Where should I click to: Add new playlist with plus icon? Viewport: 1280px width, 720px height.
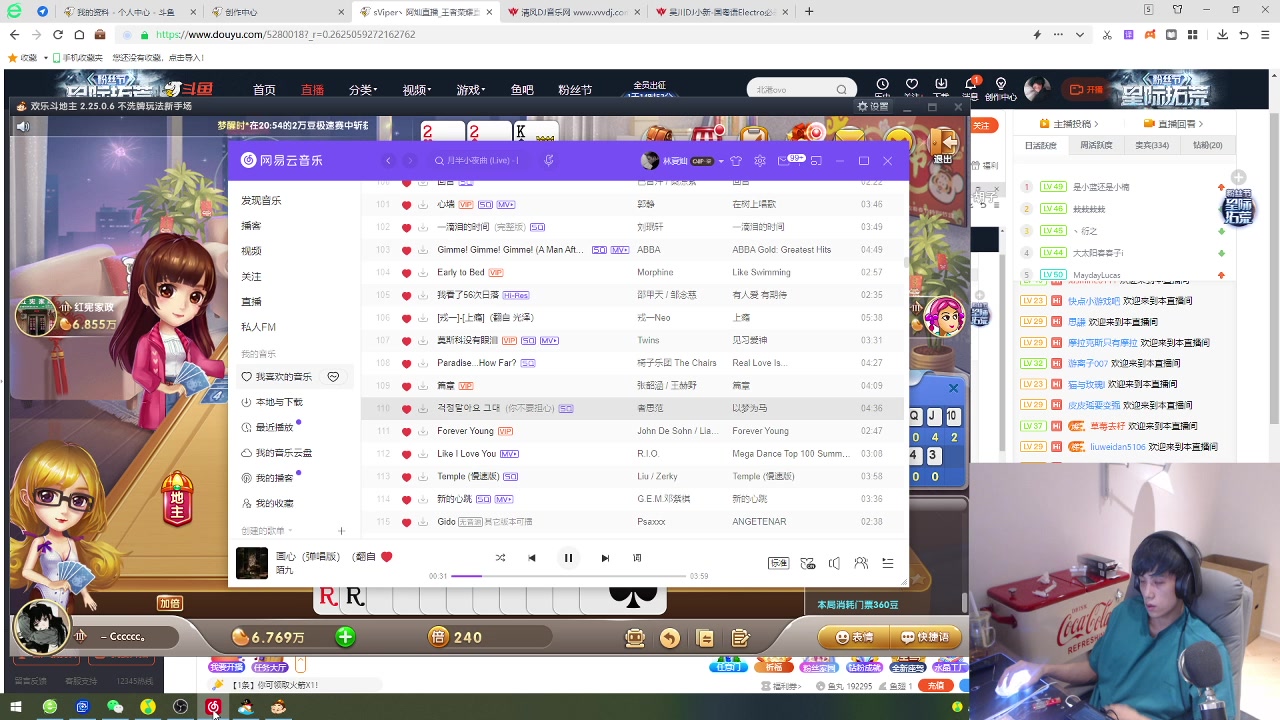[x=341, y=531]
